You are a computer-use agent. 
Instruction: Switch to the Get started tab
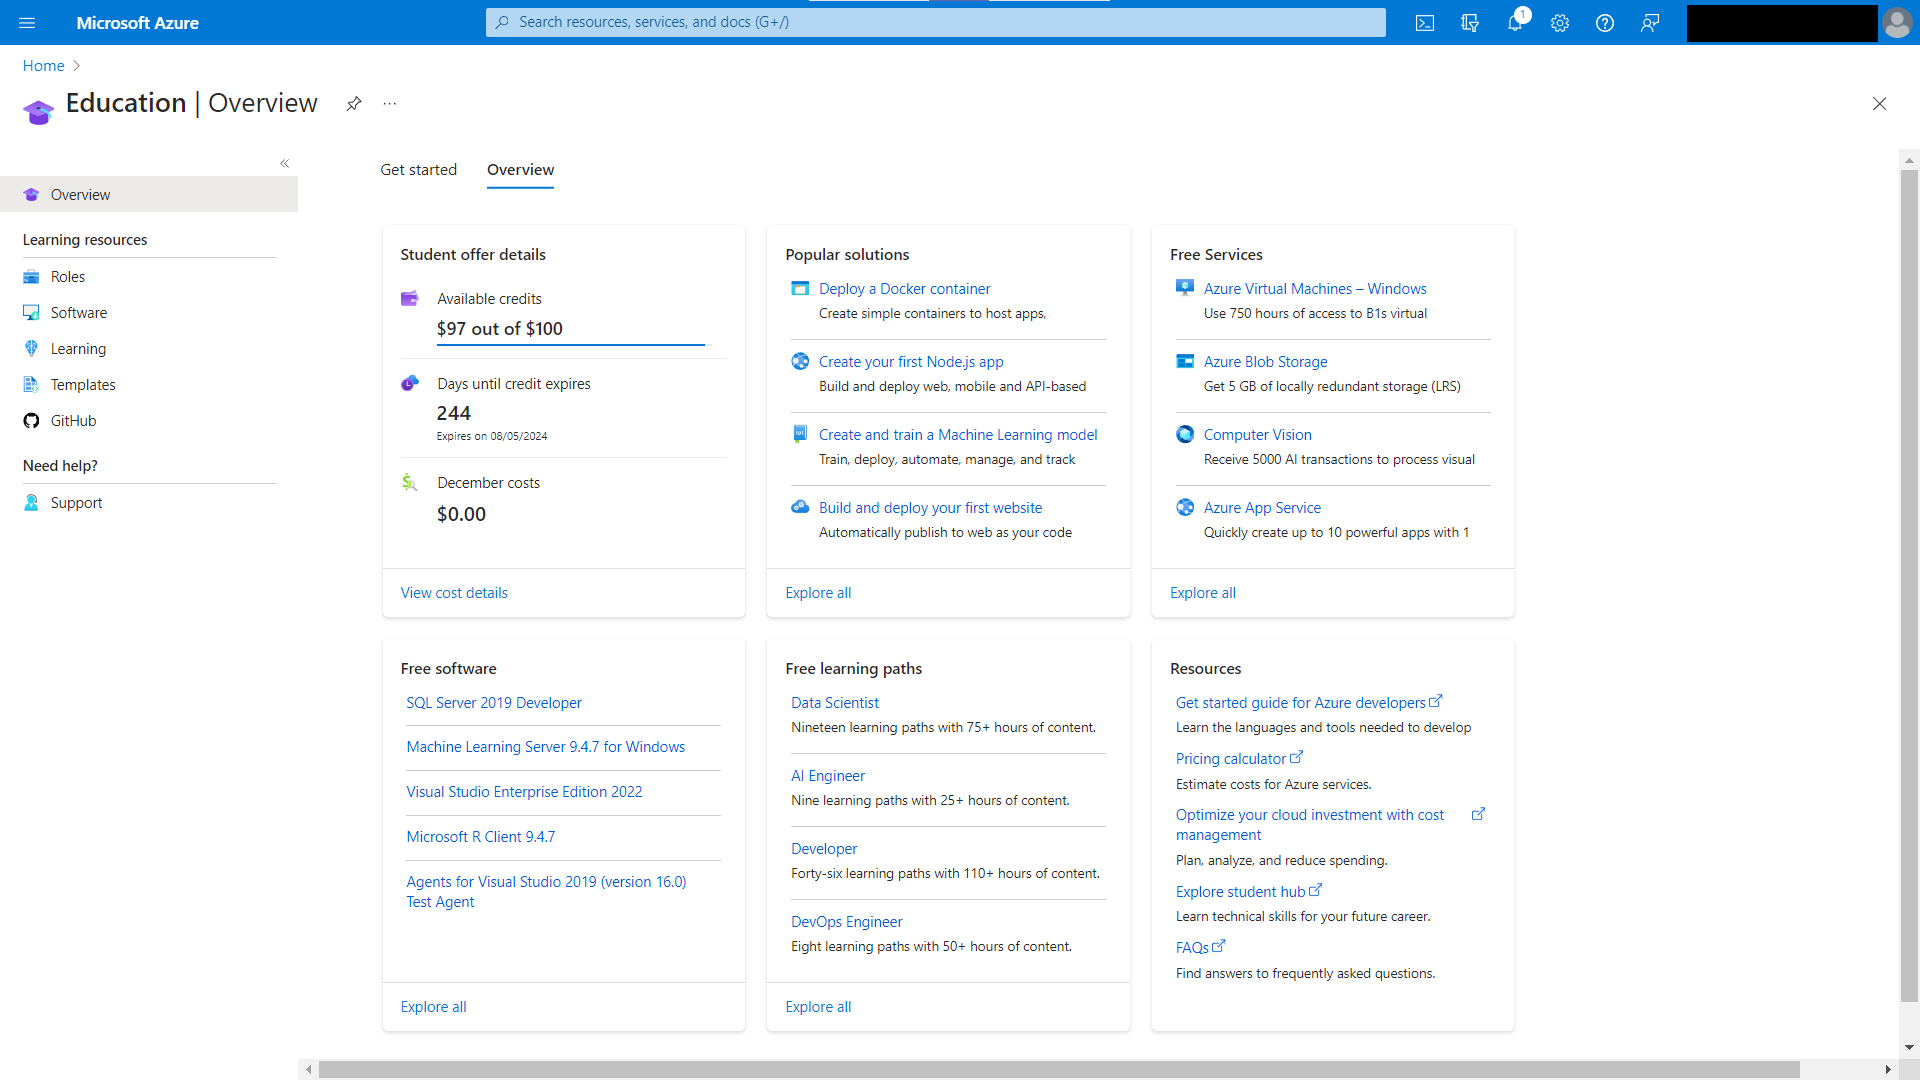[418, 170]
